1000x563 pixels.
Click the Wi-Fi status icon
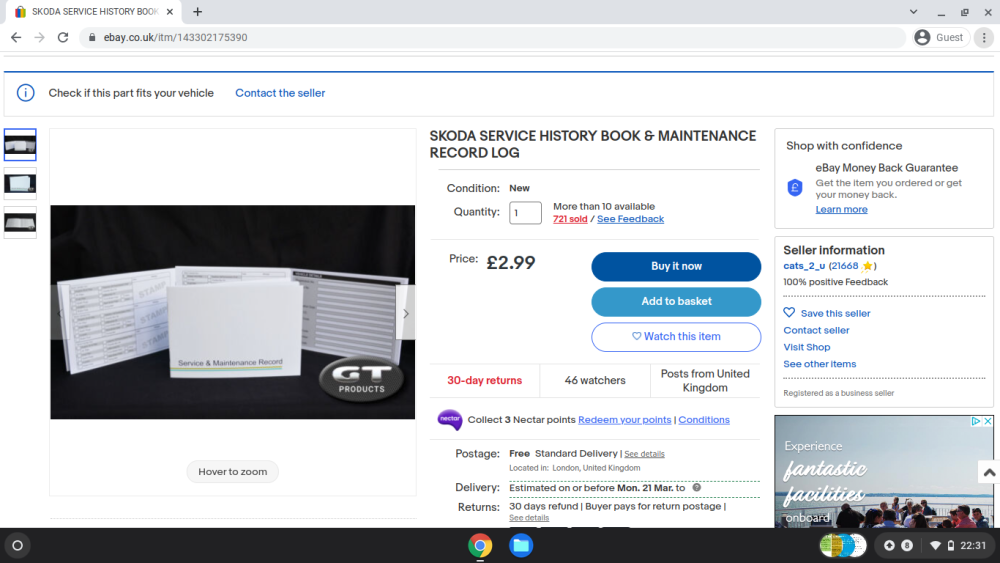tap(936, 546)
